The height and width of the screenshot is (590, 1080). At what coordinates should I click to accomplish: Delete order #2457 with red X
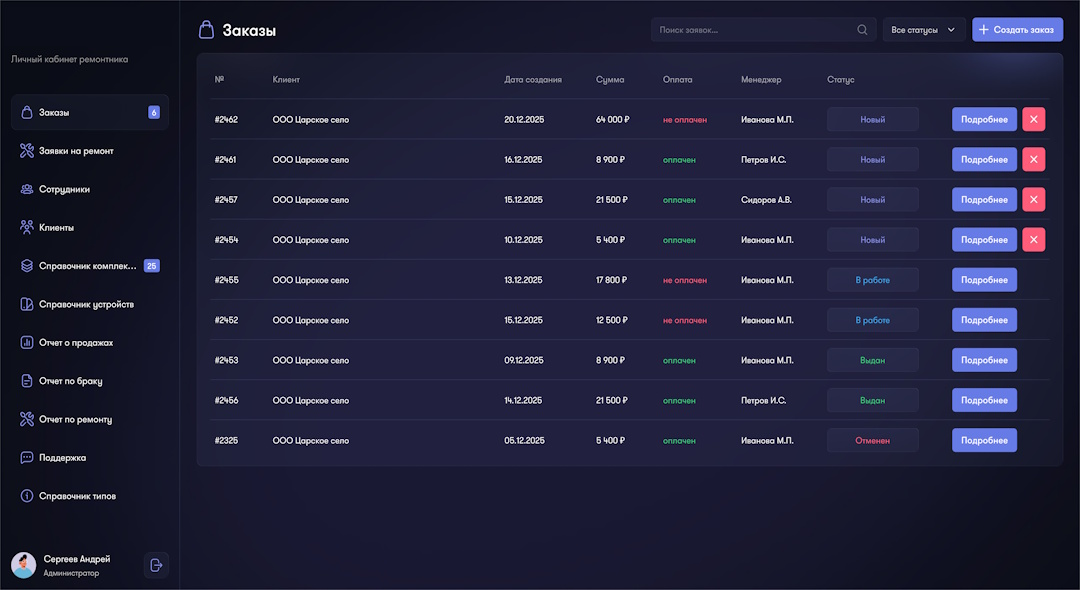point(1033,200)
